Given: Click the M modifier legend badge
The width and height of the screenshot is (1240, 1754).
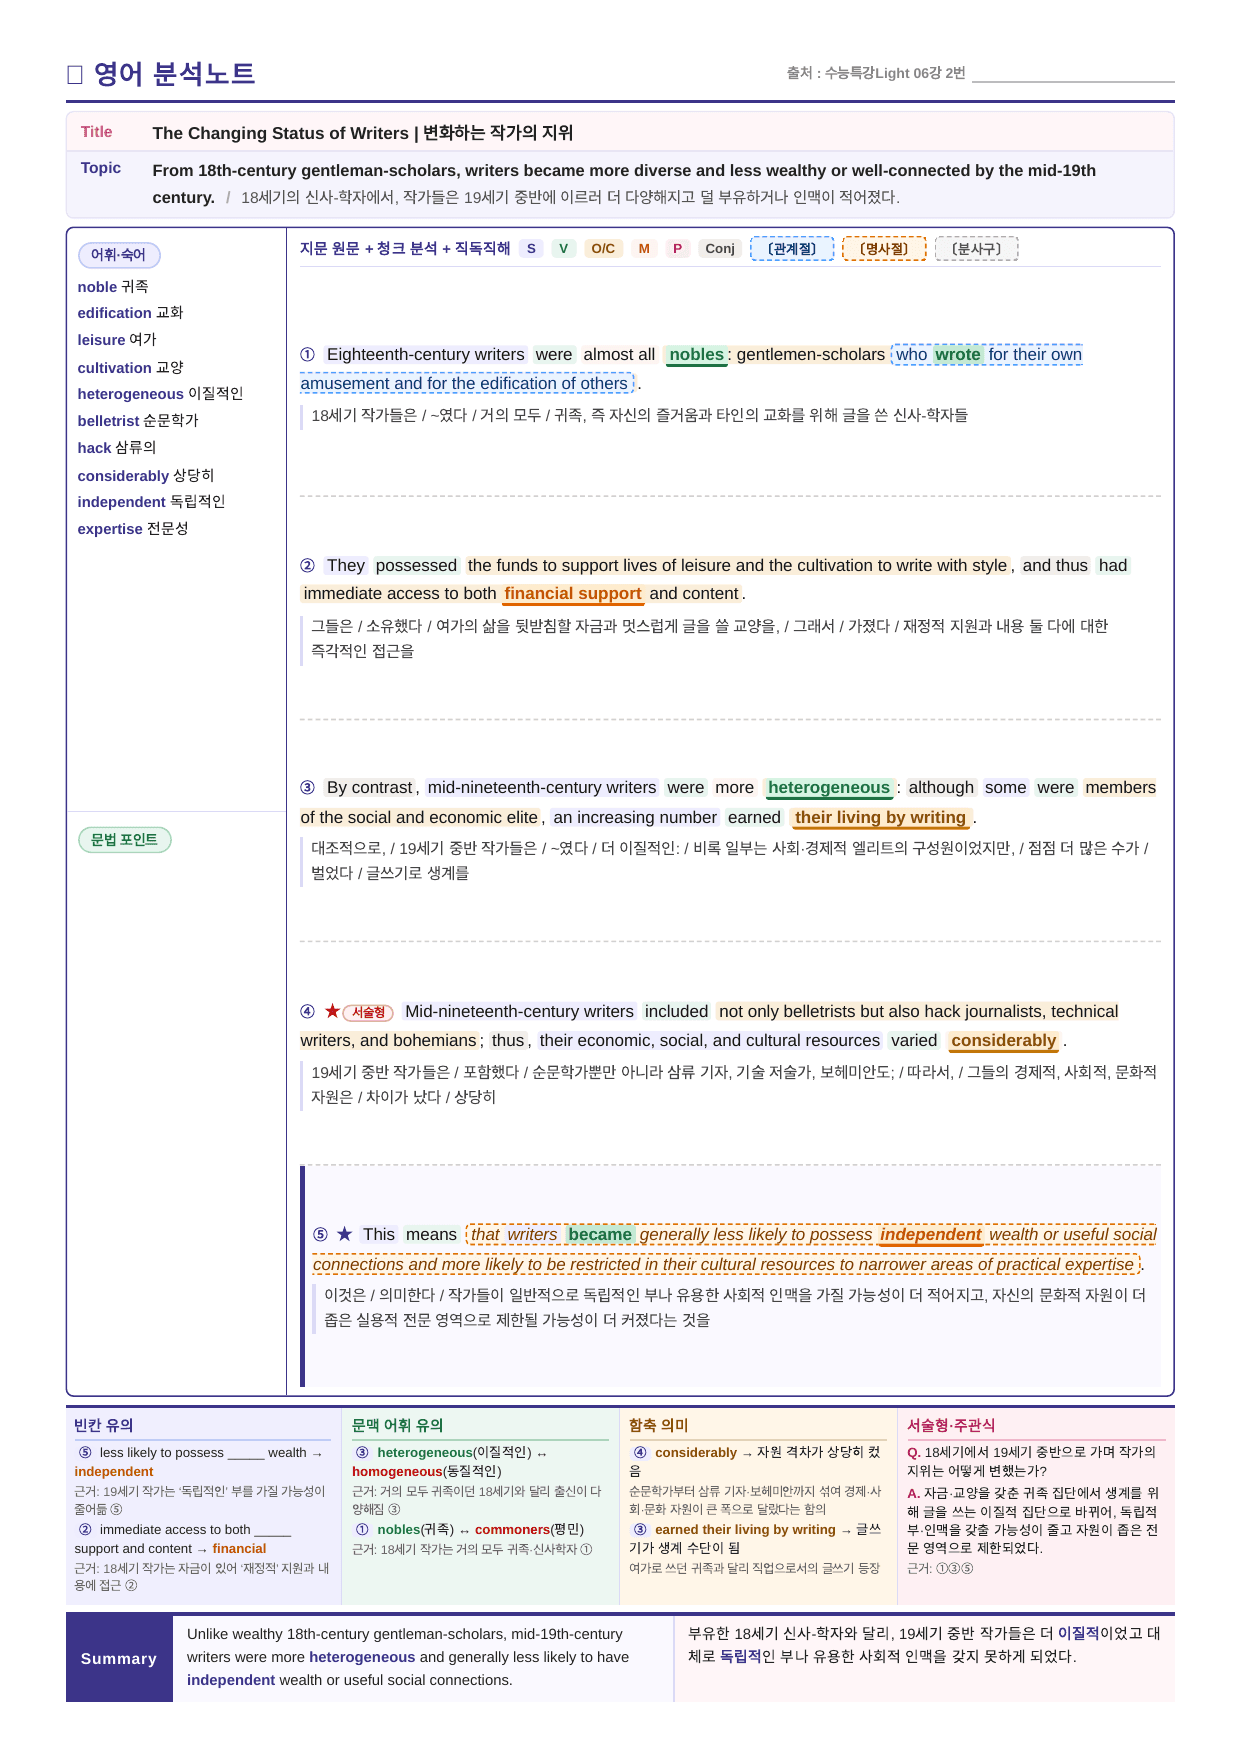Looking at the screenshot, I should point(644,249).
